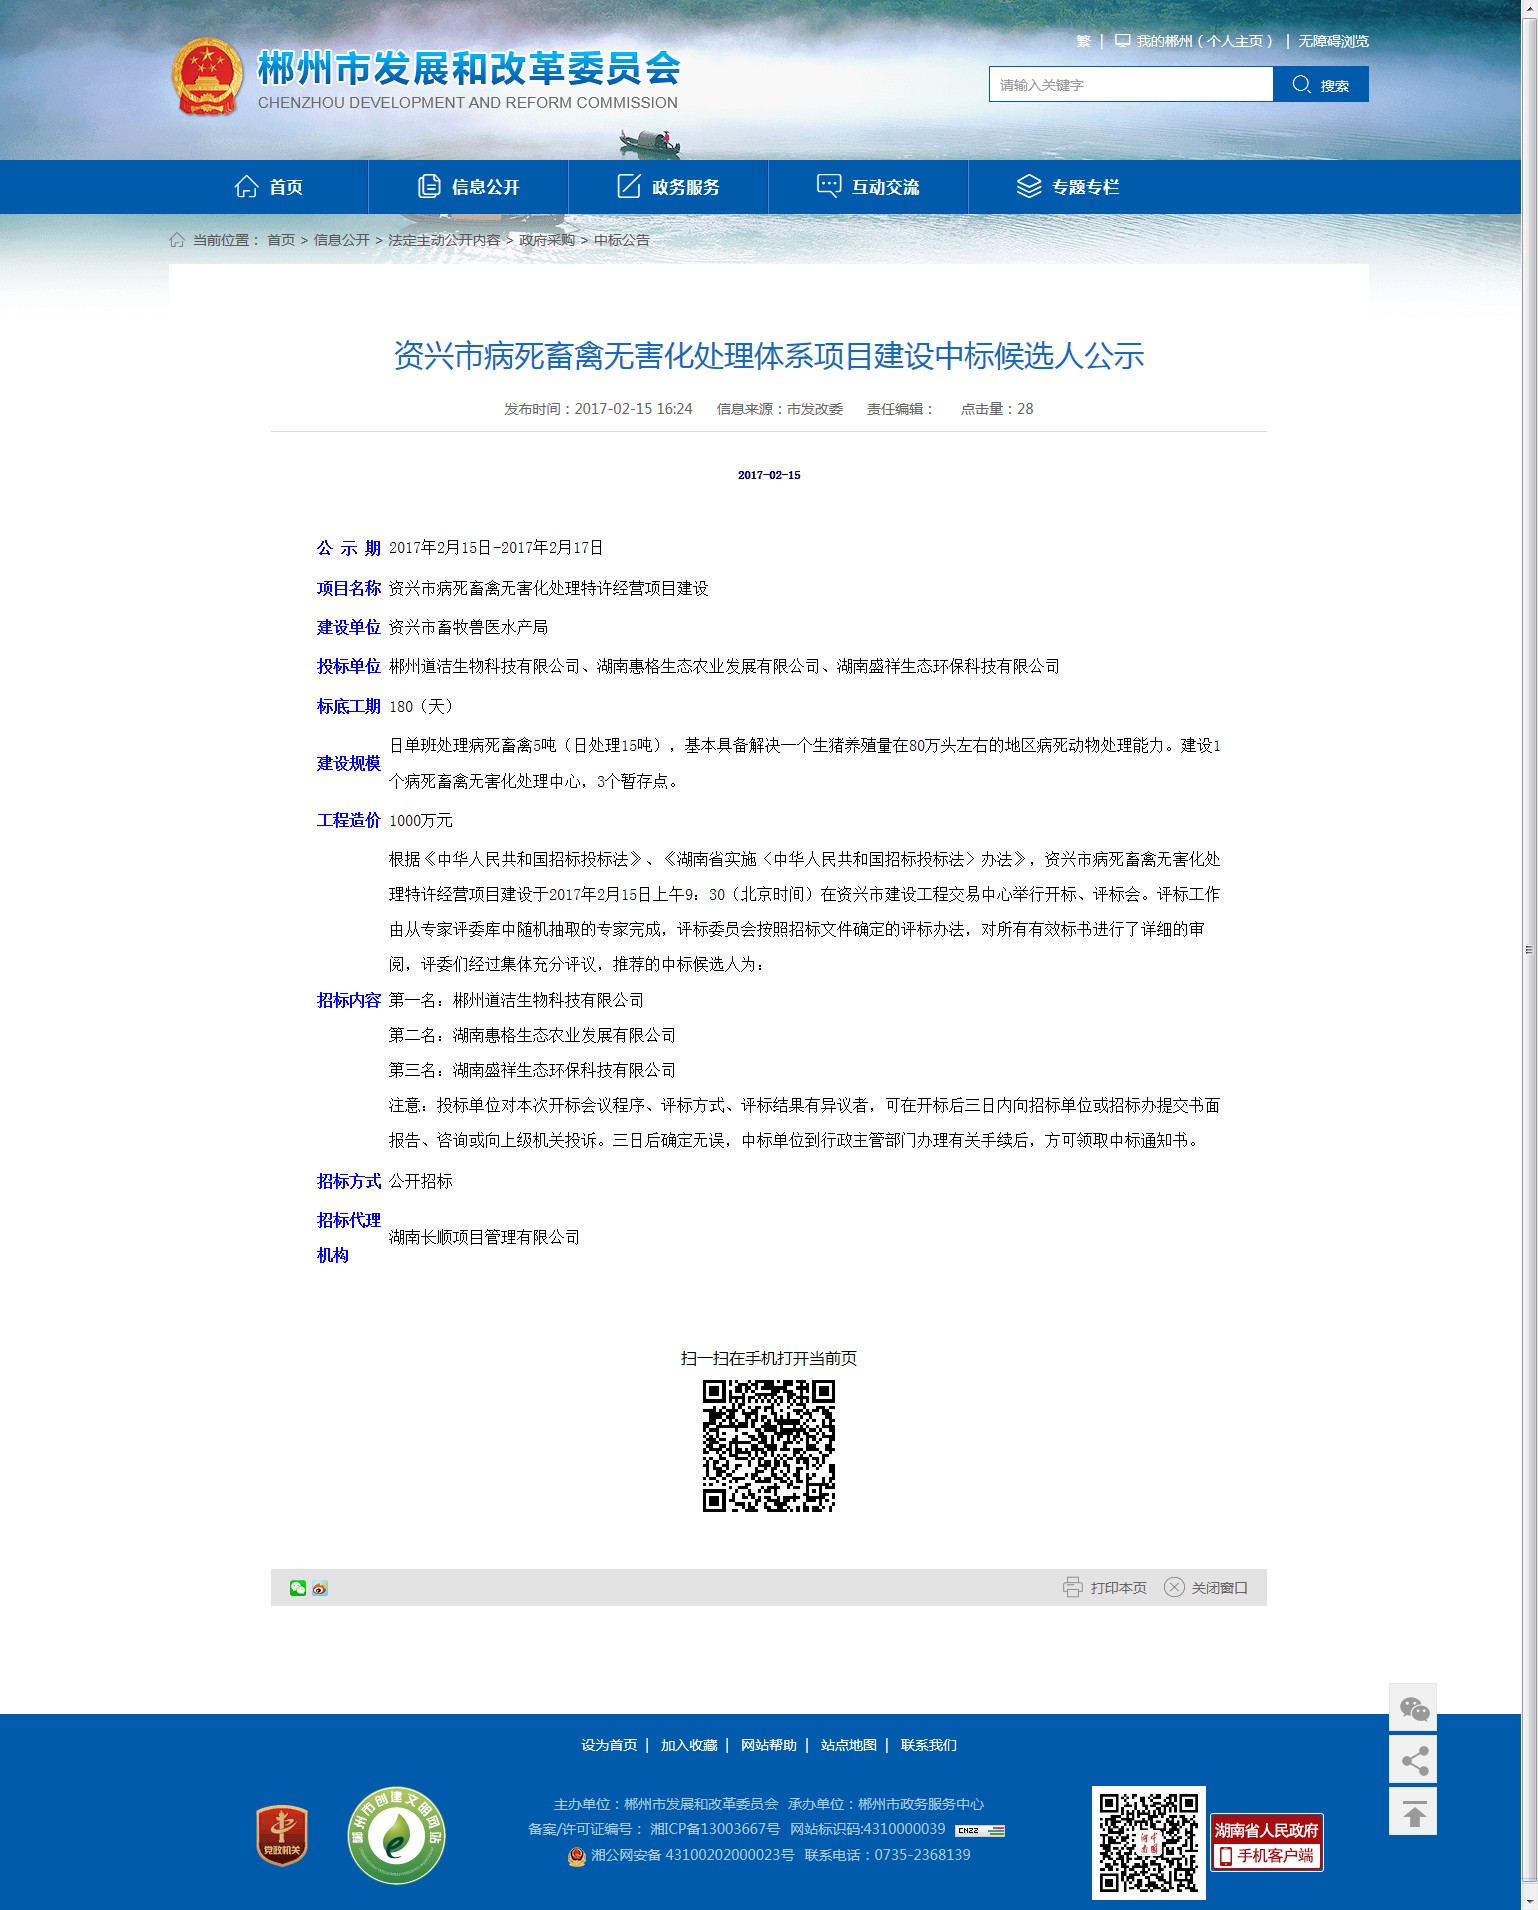Screen dimensions: 1538x1910
Task: Switch to traditional Chinese with 繁 link
Action: (1083, 41)
